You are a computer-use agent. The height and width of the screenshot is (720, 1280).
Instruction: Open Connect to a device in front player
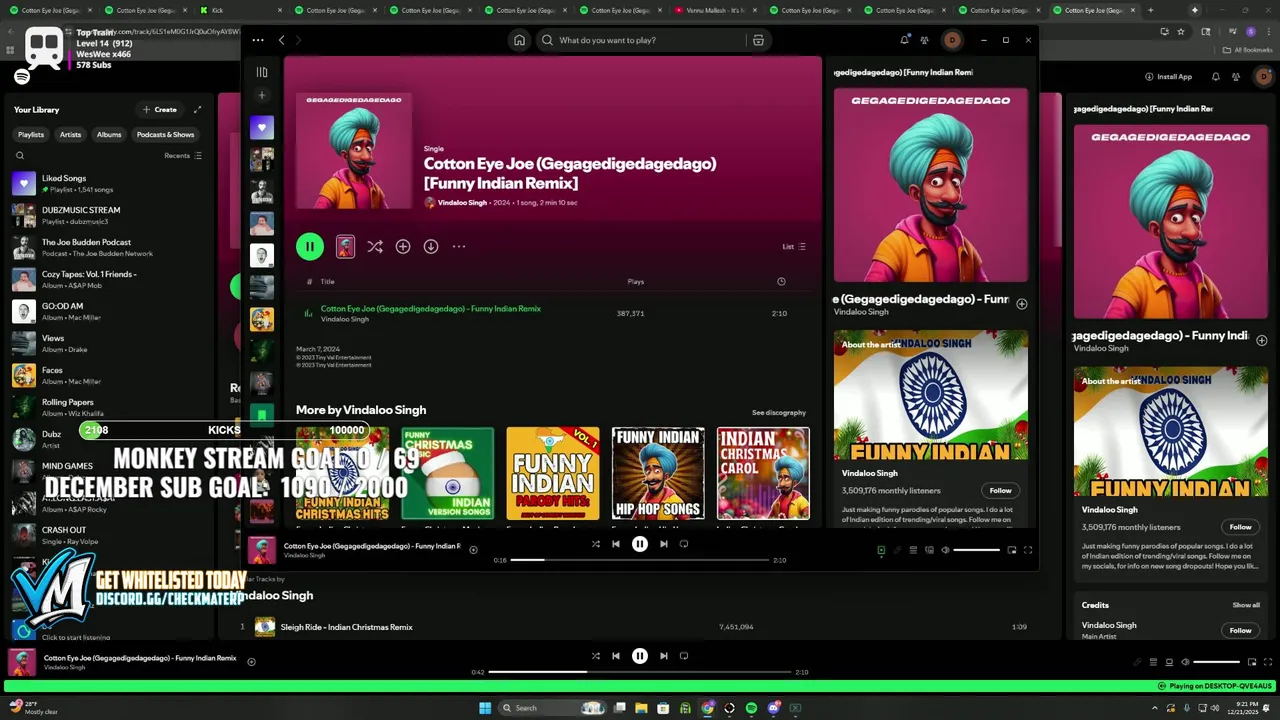coord(929,550)
